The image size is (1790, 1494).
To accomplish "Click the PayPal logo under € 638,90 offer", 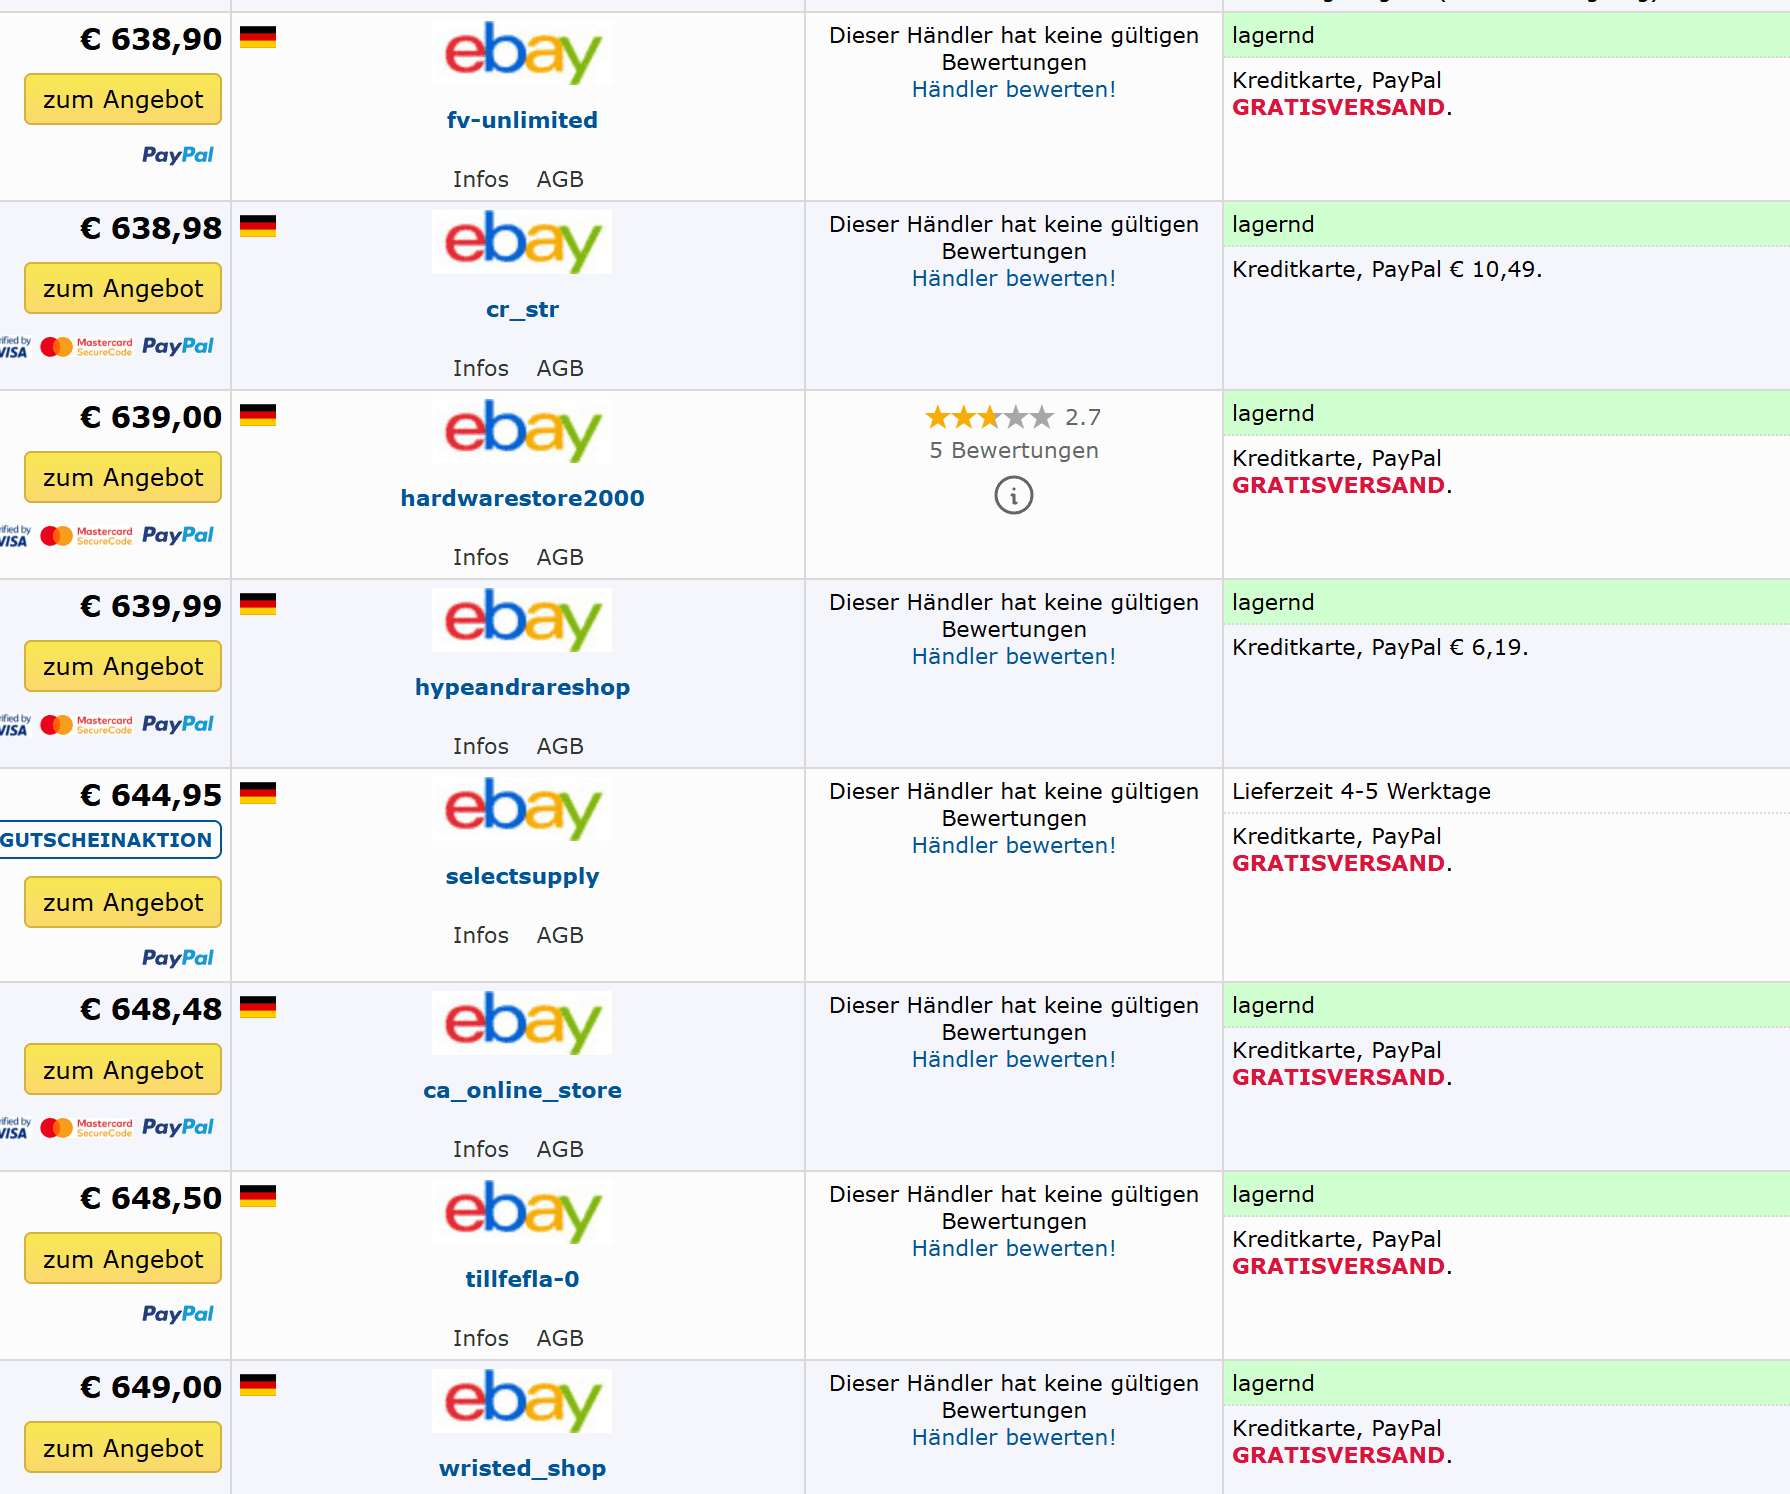I will [x=178, y=155].
